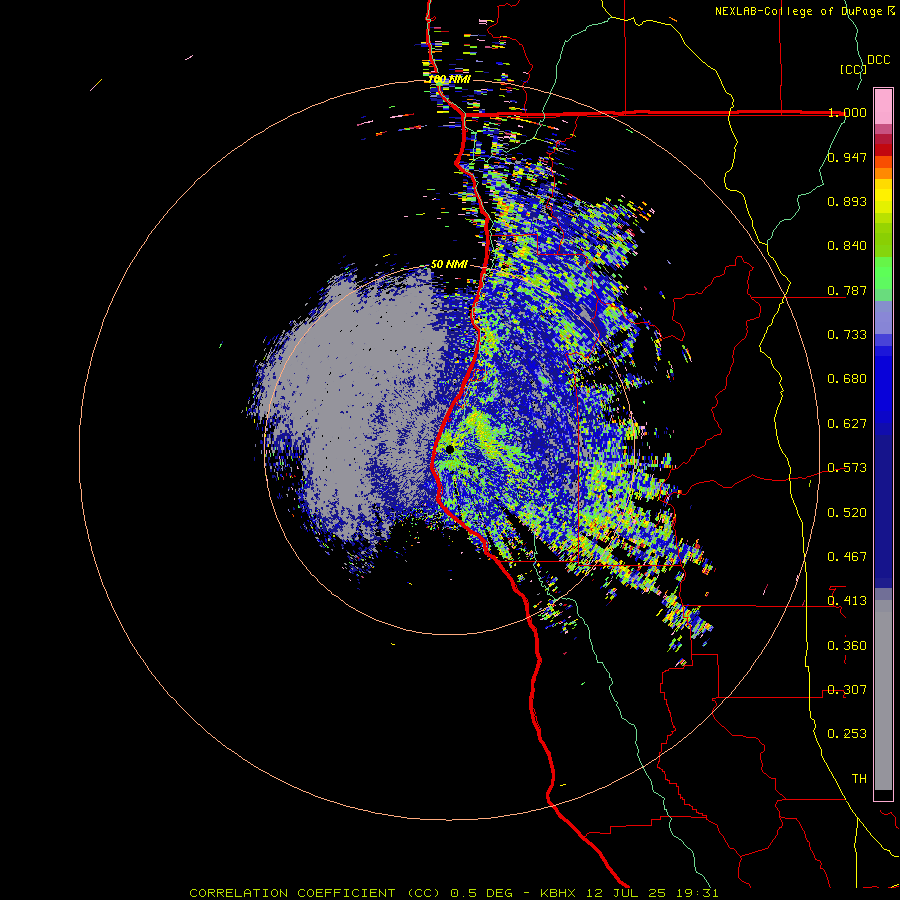This screenshot has width=900, height=900.
Task: Click the Correlation Coefficient caption at the bottom
Action: pyautogui.click(x=454, y=893)
